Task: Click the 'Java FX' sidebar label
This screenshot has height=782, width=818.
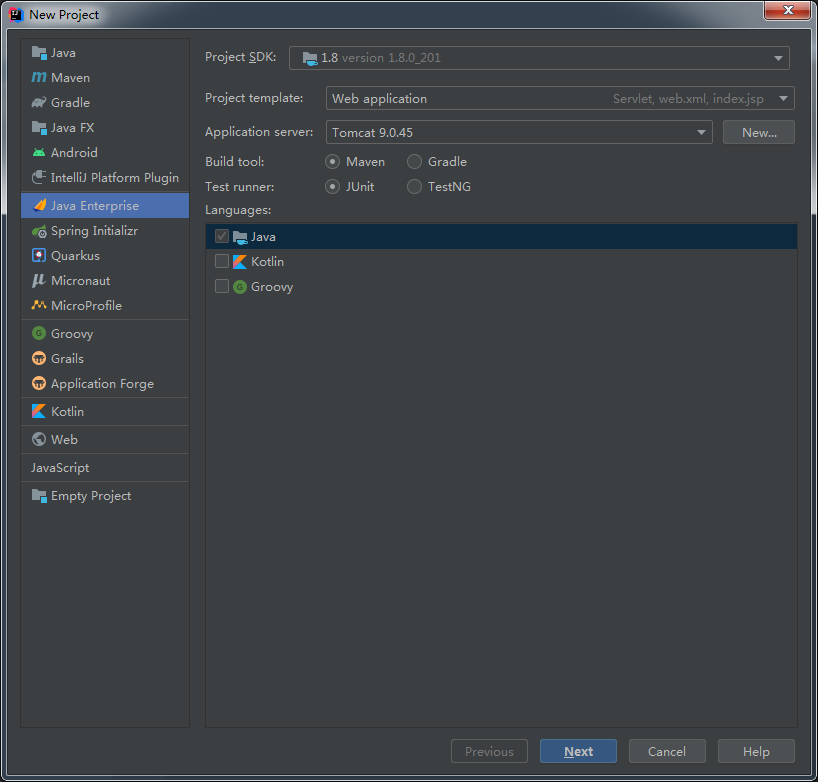Action: pyautogui.click(x=73, y=128)
